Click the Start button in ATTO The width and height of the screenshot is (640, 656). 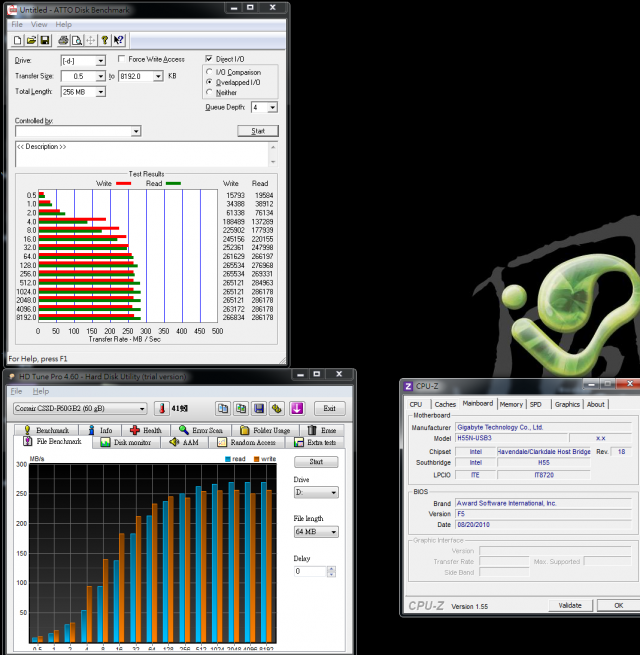258,131
